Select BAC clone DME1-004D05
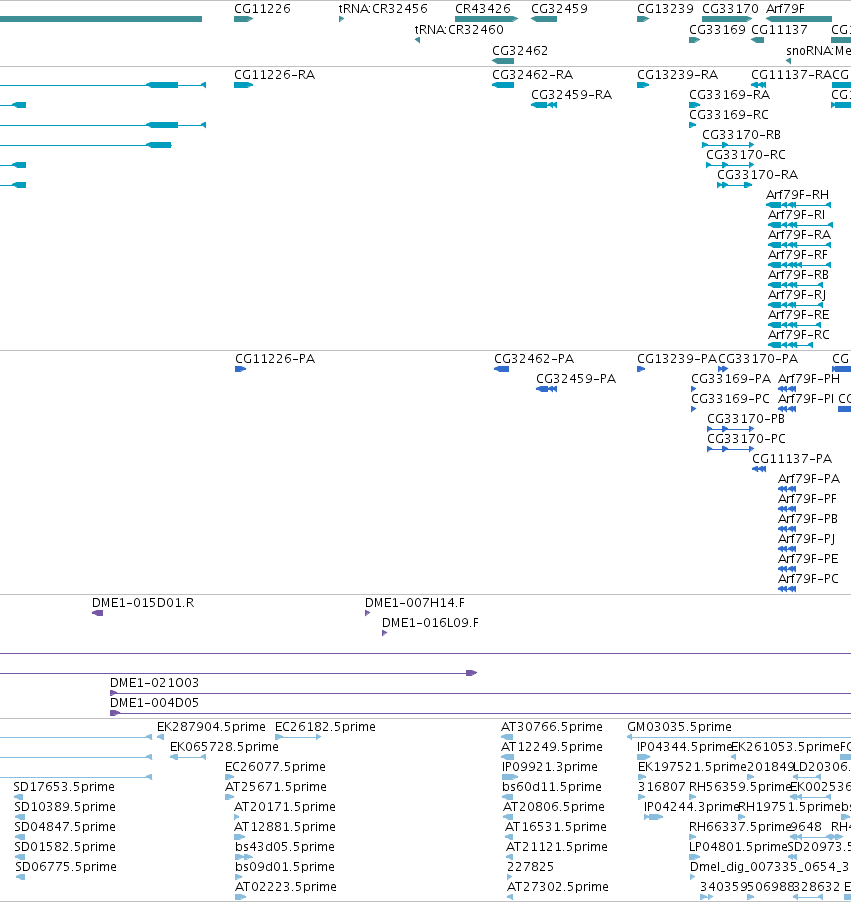851x902 pixels. click(480, 713)
